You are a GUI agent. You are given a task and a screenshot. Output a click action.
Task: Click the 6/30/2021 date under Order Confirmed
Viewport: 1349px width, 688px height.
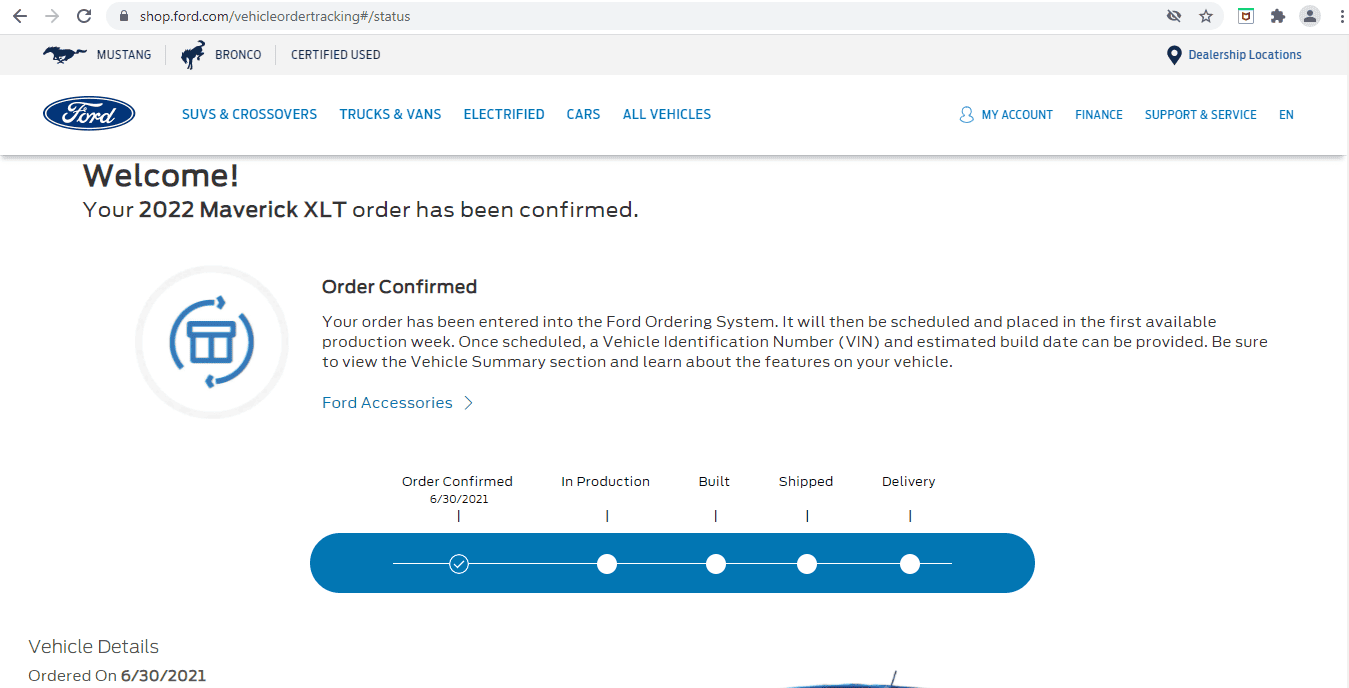point(459,498)
